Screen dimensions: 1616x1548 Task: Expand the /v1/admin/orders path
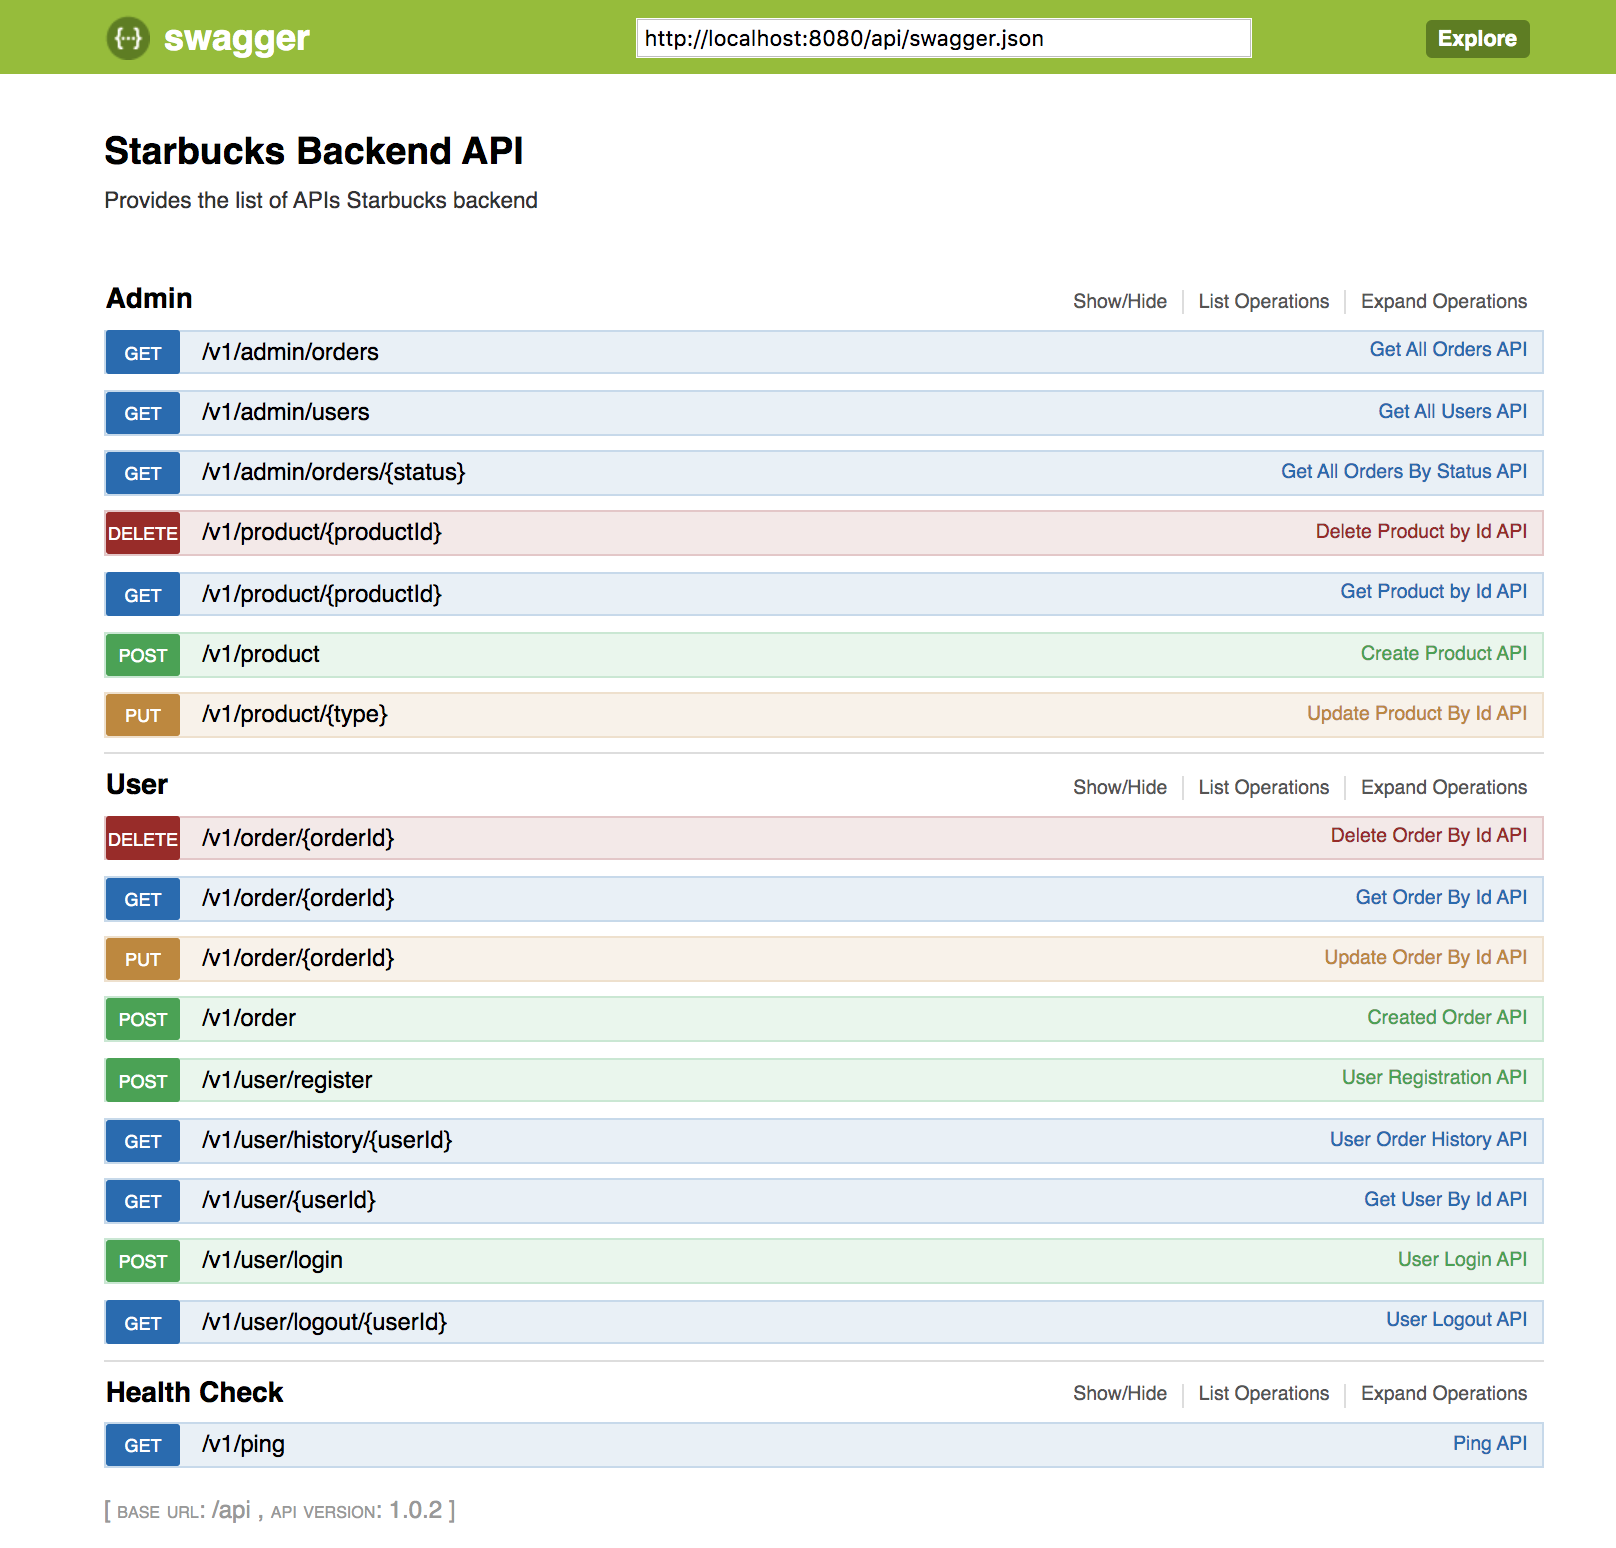(290, 352)
